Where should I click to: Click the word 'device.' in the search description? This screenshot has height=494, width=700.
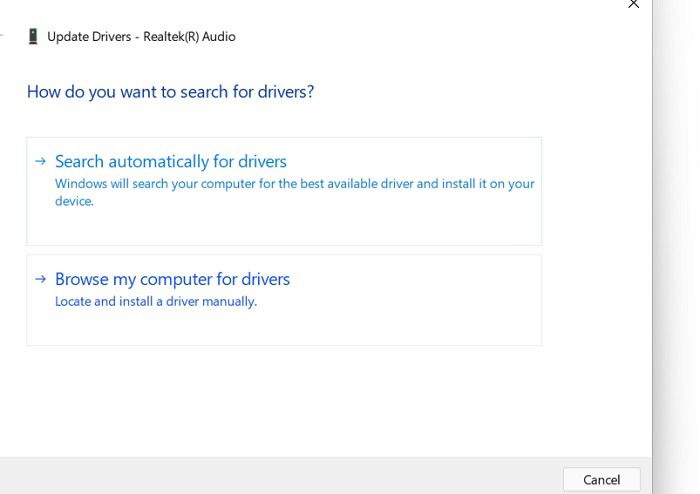[74, 201]
